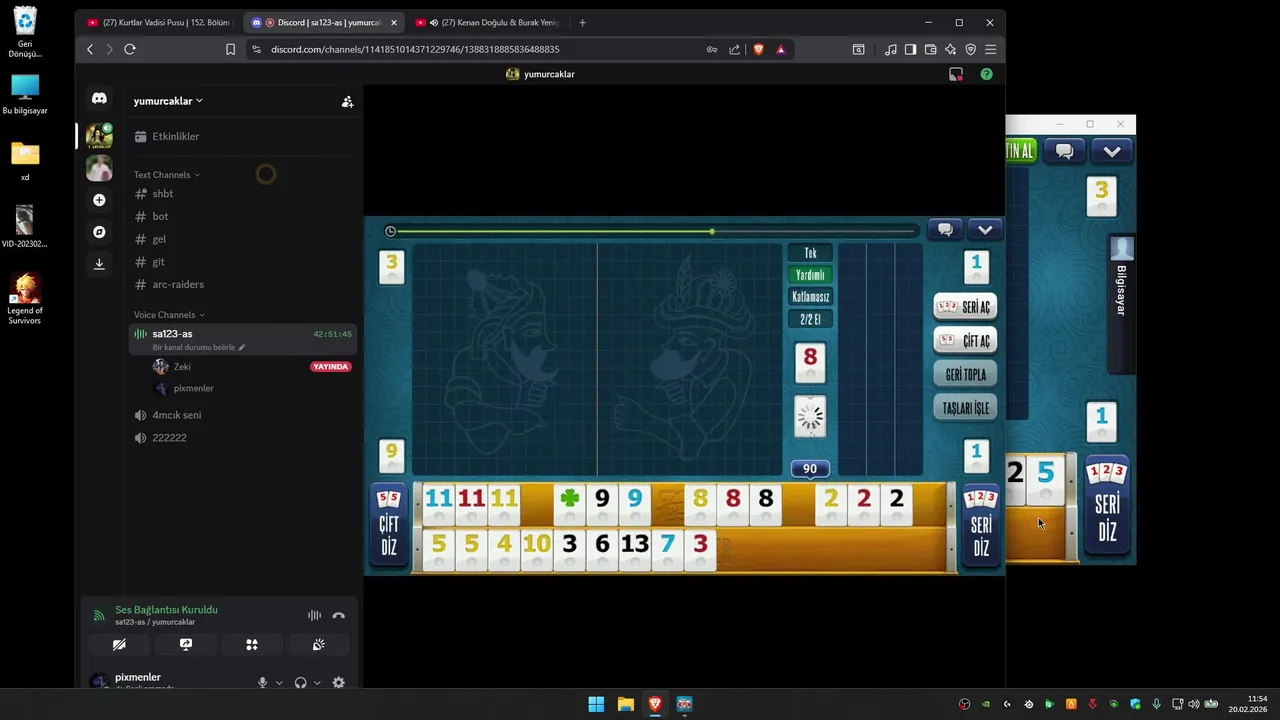Mute microphone in Discord user panel

point(263,682)
